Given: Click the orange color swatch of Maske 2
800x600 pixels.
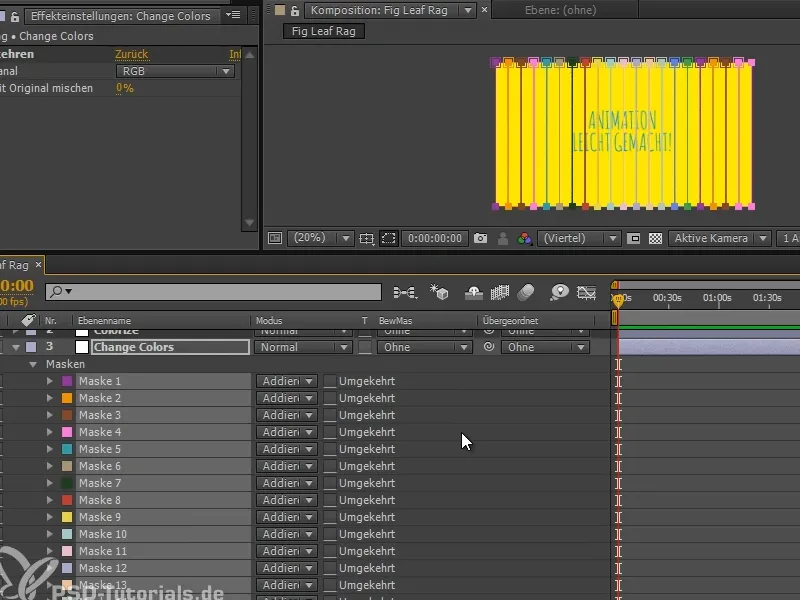Looking at the screenshot, I should 67,398.
